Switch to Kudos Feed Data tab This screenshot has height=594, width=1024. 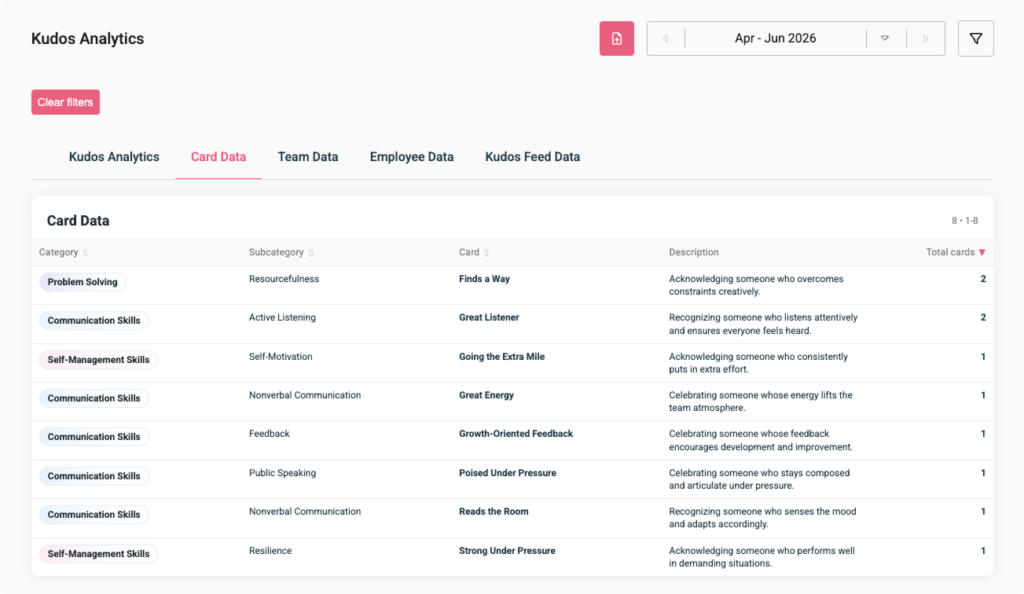[532, 157]
